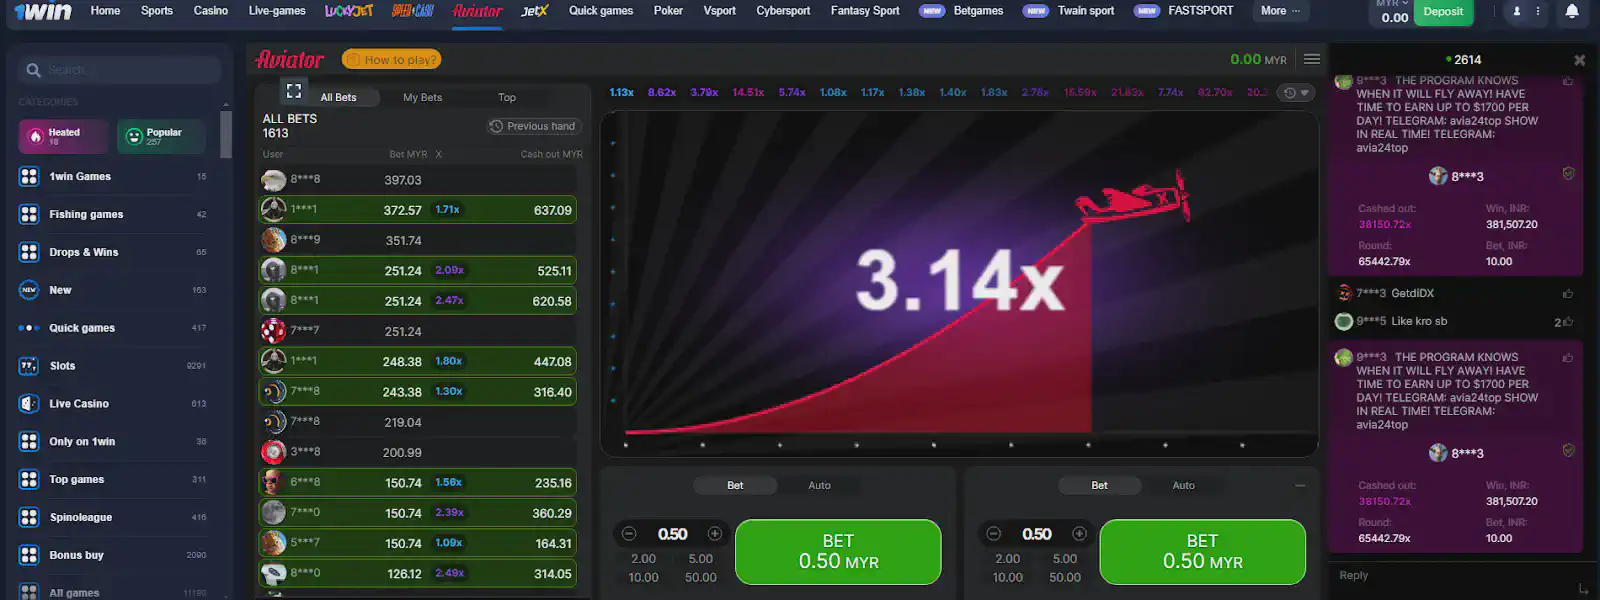Close the chat panel with the X
The height and width of the screenshot is (600, 1600).
coord(1579,60)
